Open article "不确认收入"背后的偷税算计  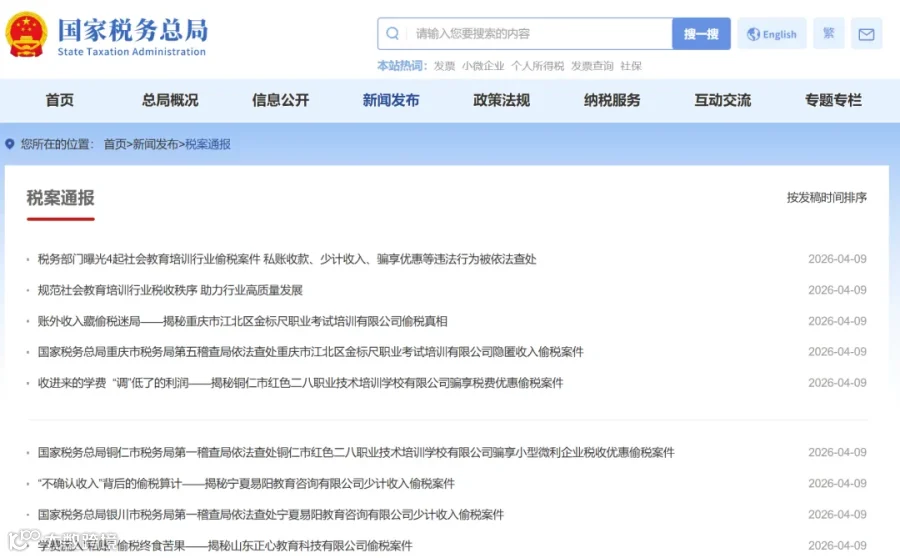[246, 483]
